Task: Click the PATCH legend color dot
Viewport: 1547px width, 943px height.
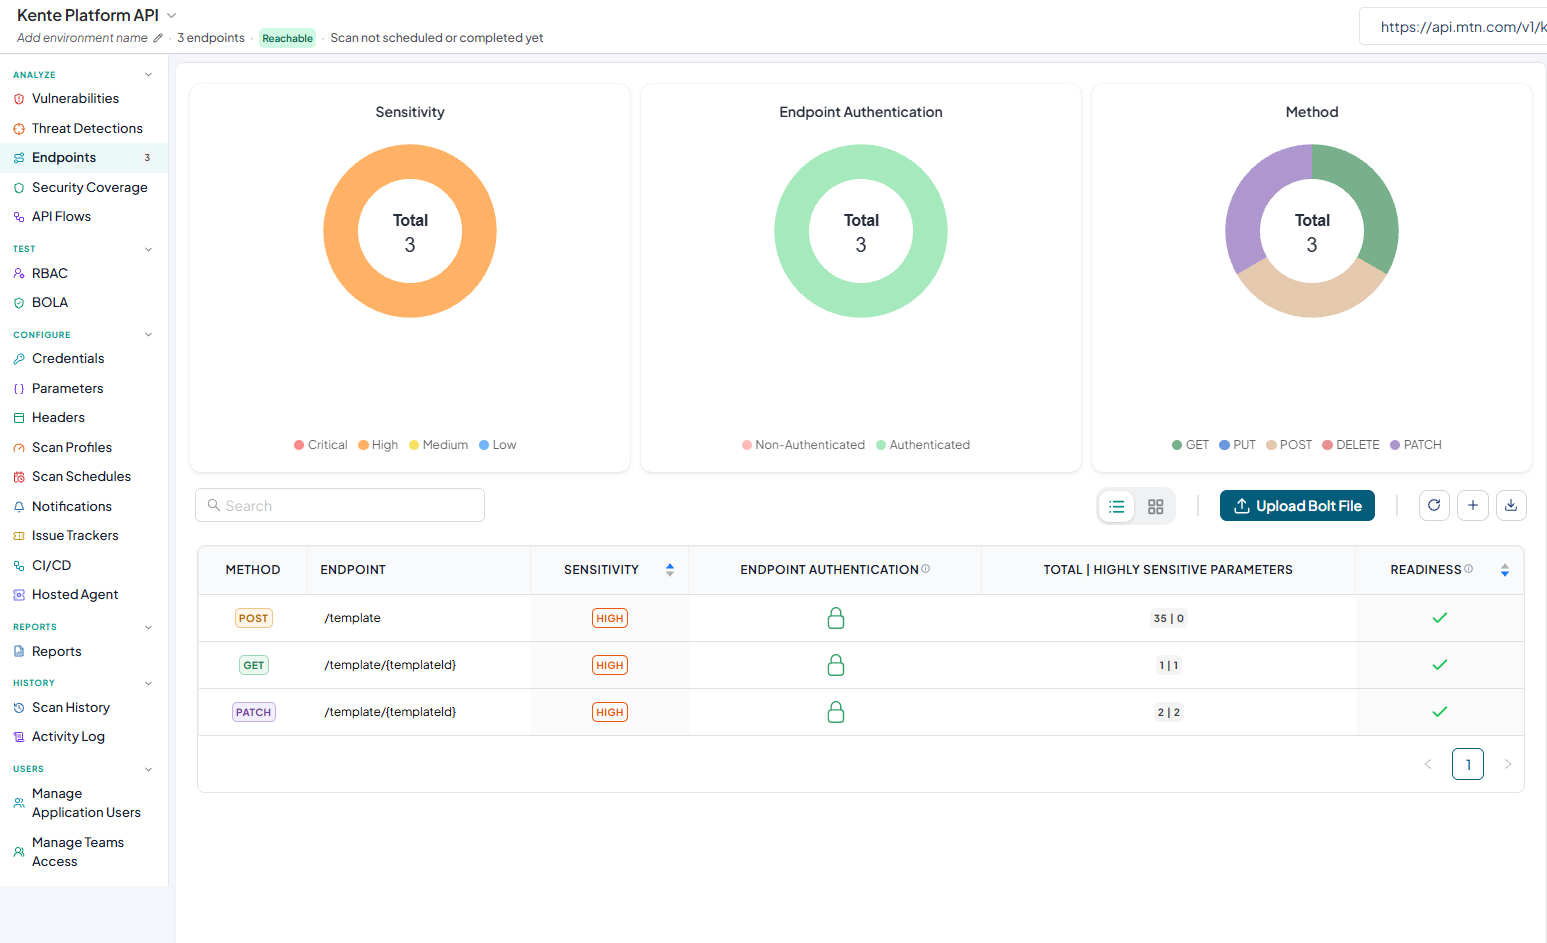Action: coord(1395,445)
